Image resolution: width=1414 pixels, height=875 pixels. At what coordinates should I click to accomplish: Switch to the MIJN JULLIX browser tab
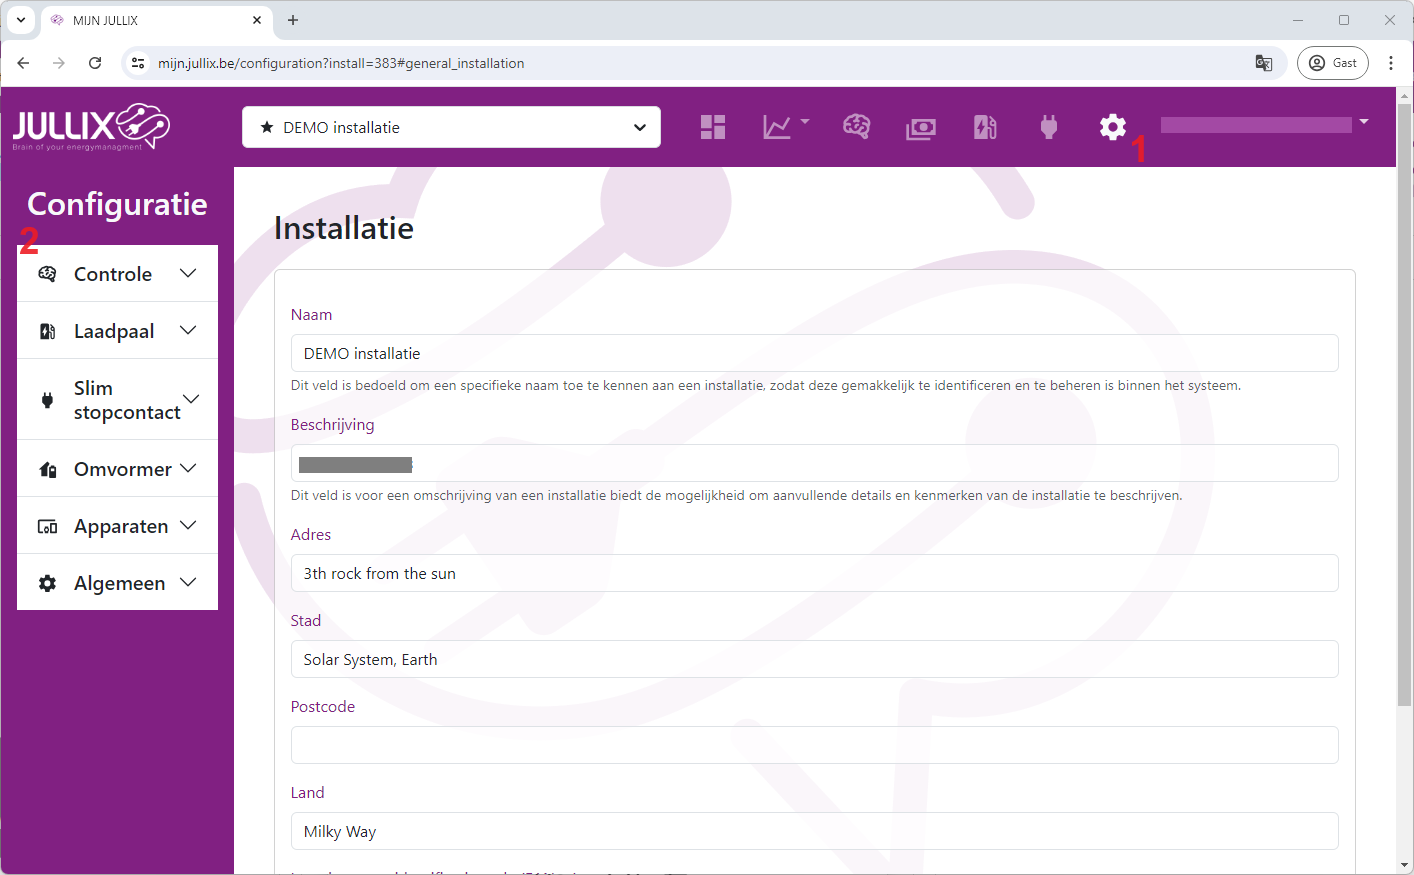pyautogui.click(x=156, y=20)
